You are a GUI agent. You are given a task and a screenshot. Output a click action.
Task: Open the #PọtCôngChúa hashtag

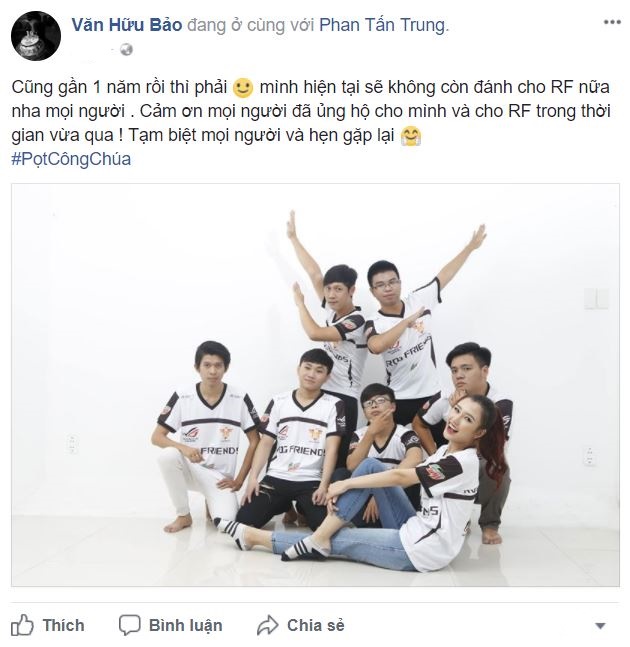pyautogui.click(x=71, y=159)
